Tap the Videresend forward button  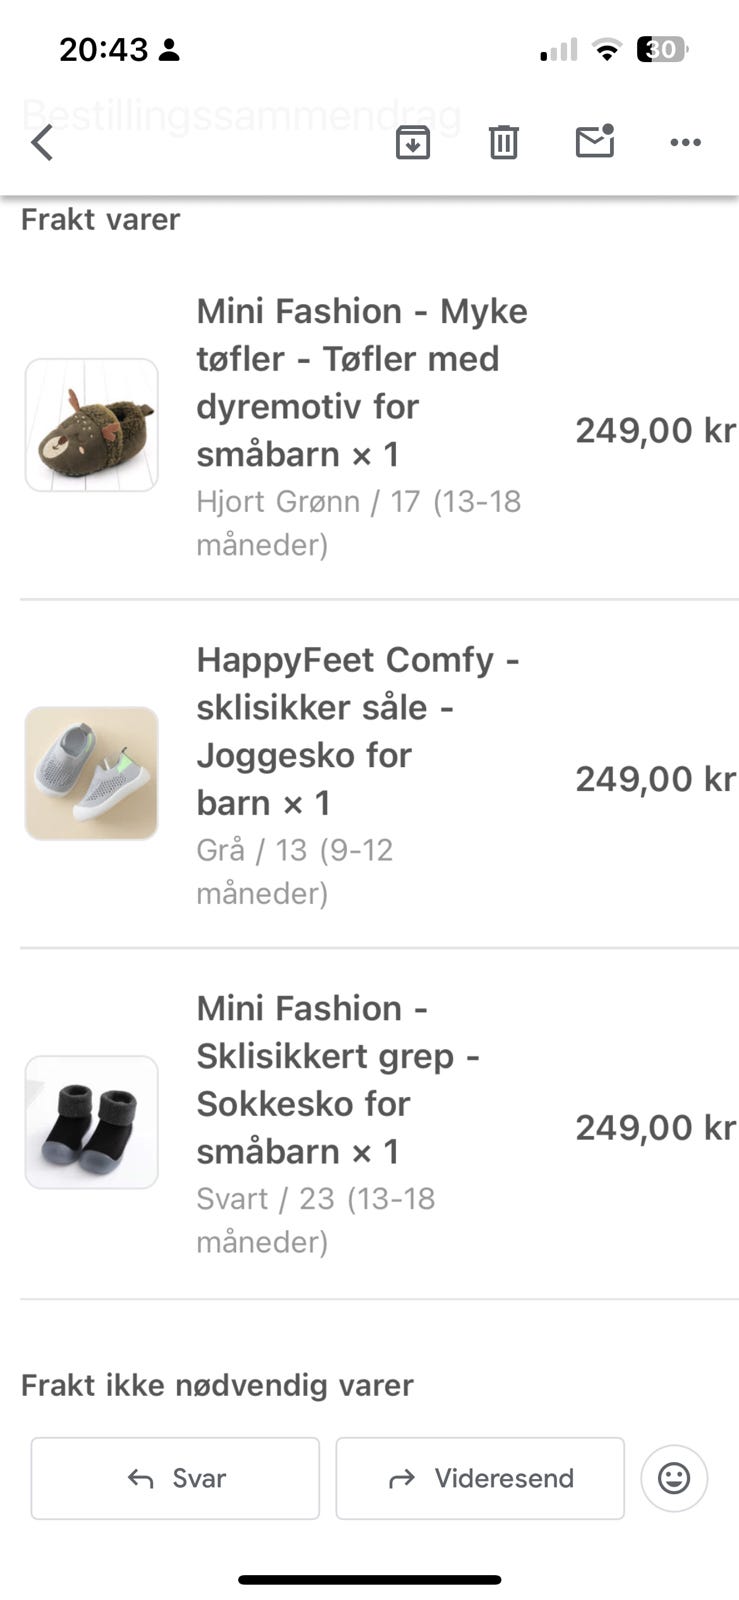click(480, 1478)
